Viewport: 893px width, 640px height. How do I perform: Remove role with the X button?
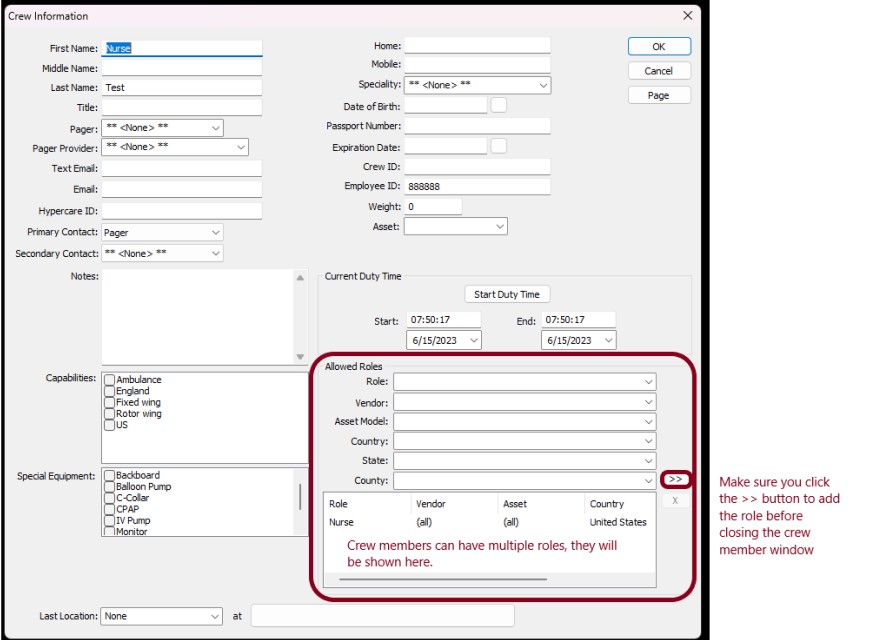point(675,500)
